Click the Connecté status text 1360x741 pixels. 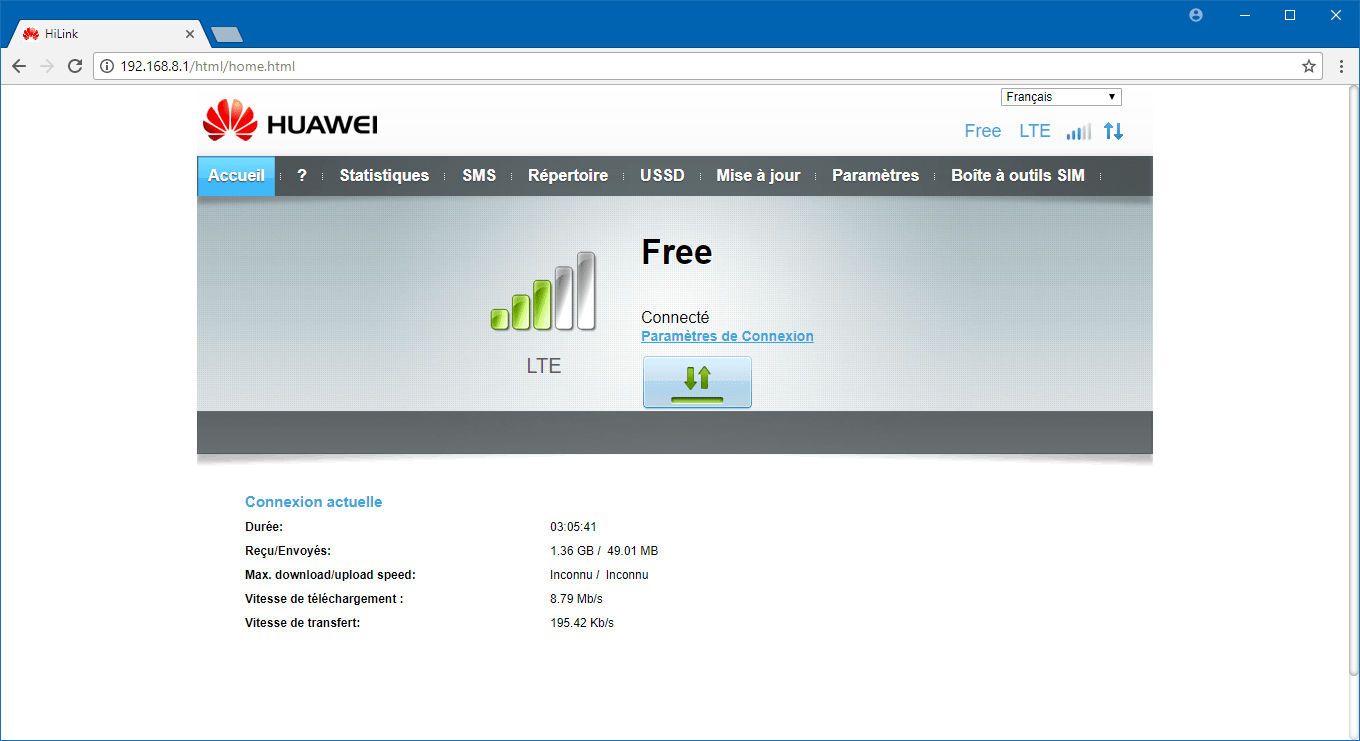coord(675,318)
